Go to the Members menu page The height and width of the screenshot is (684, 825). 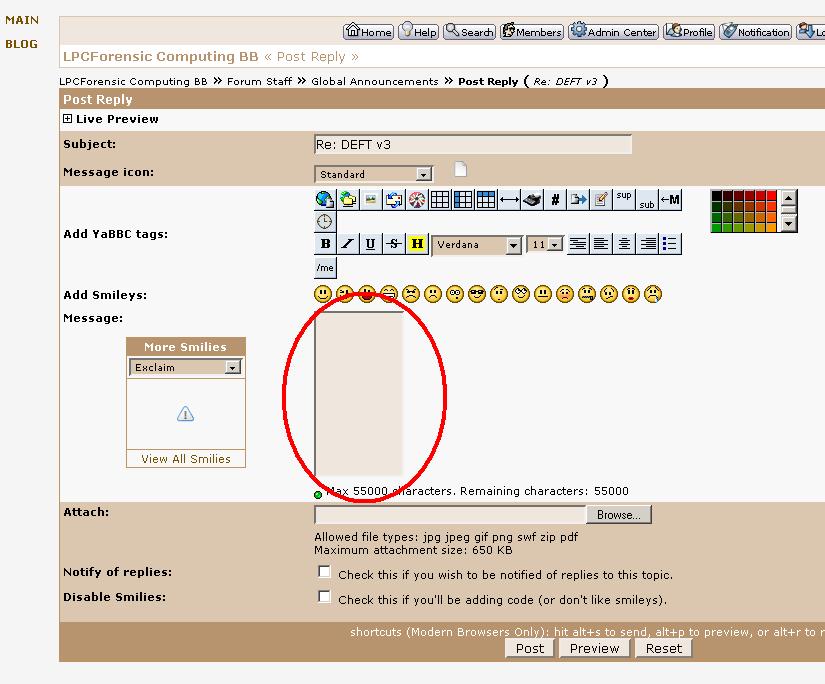click(x=532, y=32)
